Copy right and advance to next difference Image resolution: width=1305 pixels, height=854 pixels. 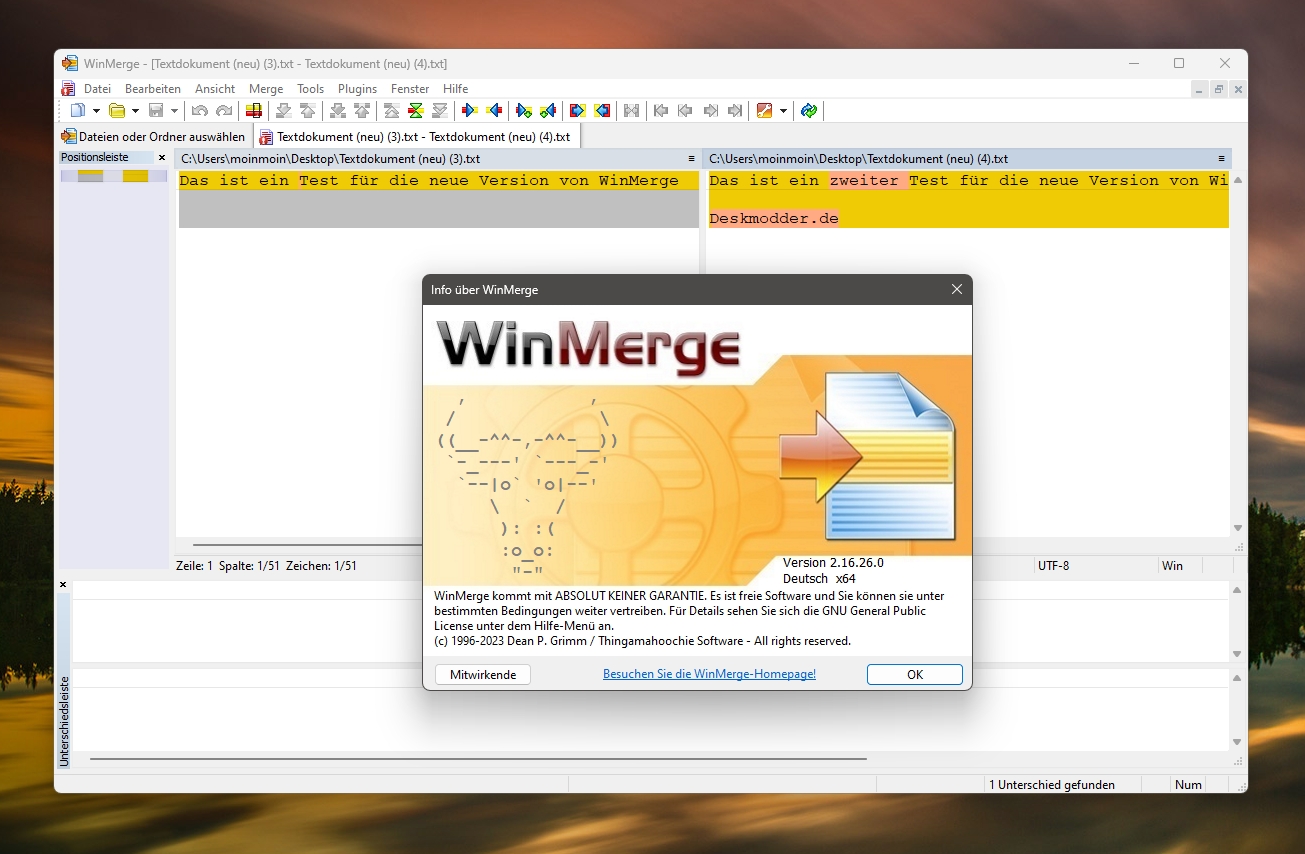(524, 111)
